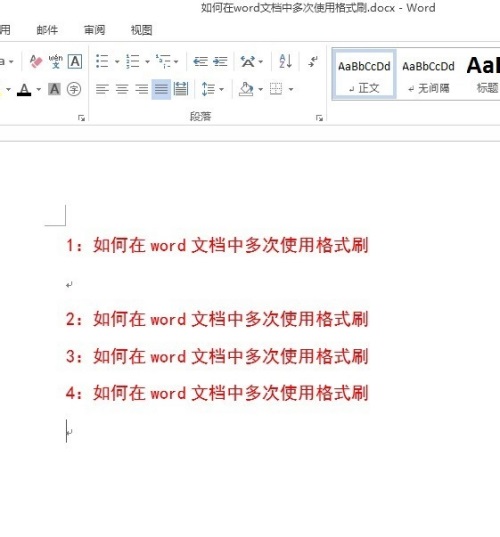Image resolution: width=500 pixels, height=537 pixels.
Task: Apply Borders to selection
Action: (x=276, y=89)
